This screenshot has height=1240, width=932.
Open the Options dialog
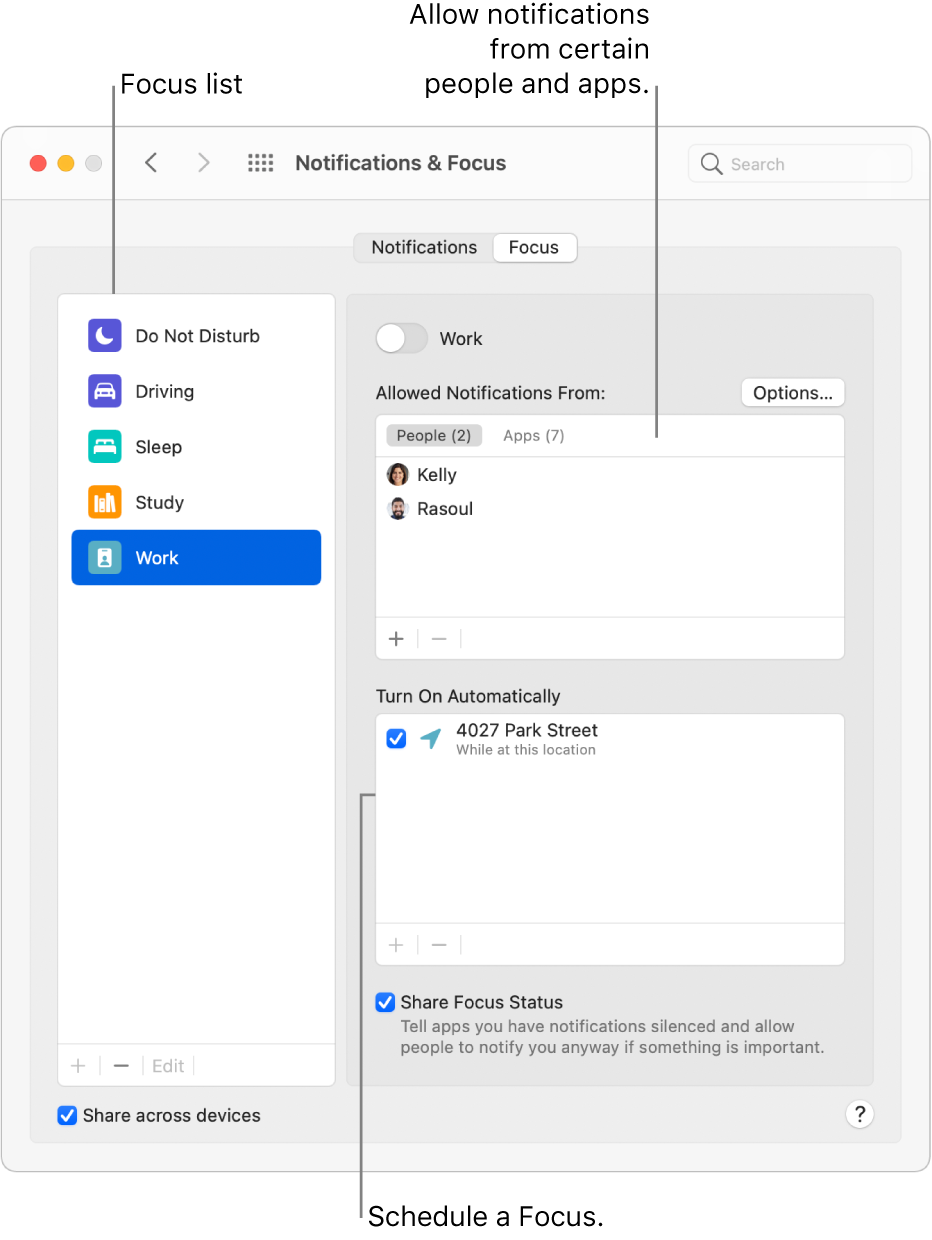coord(792,392)
